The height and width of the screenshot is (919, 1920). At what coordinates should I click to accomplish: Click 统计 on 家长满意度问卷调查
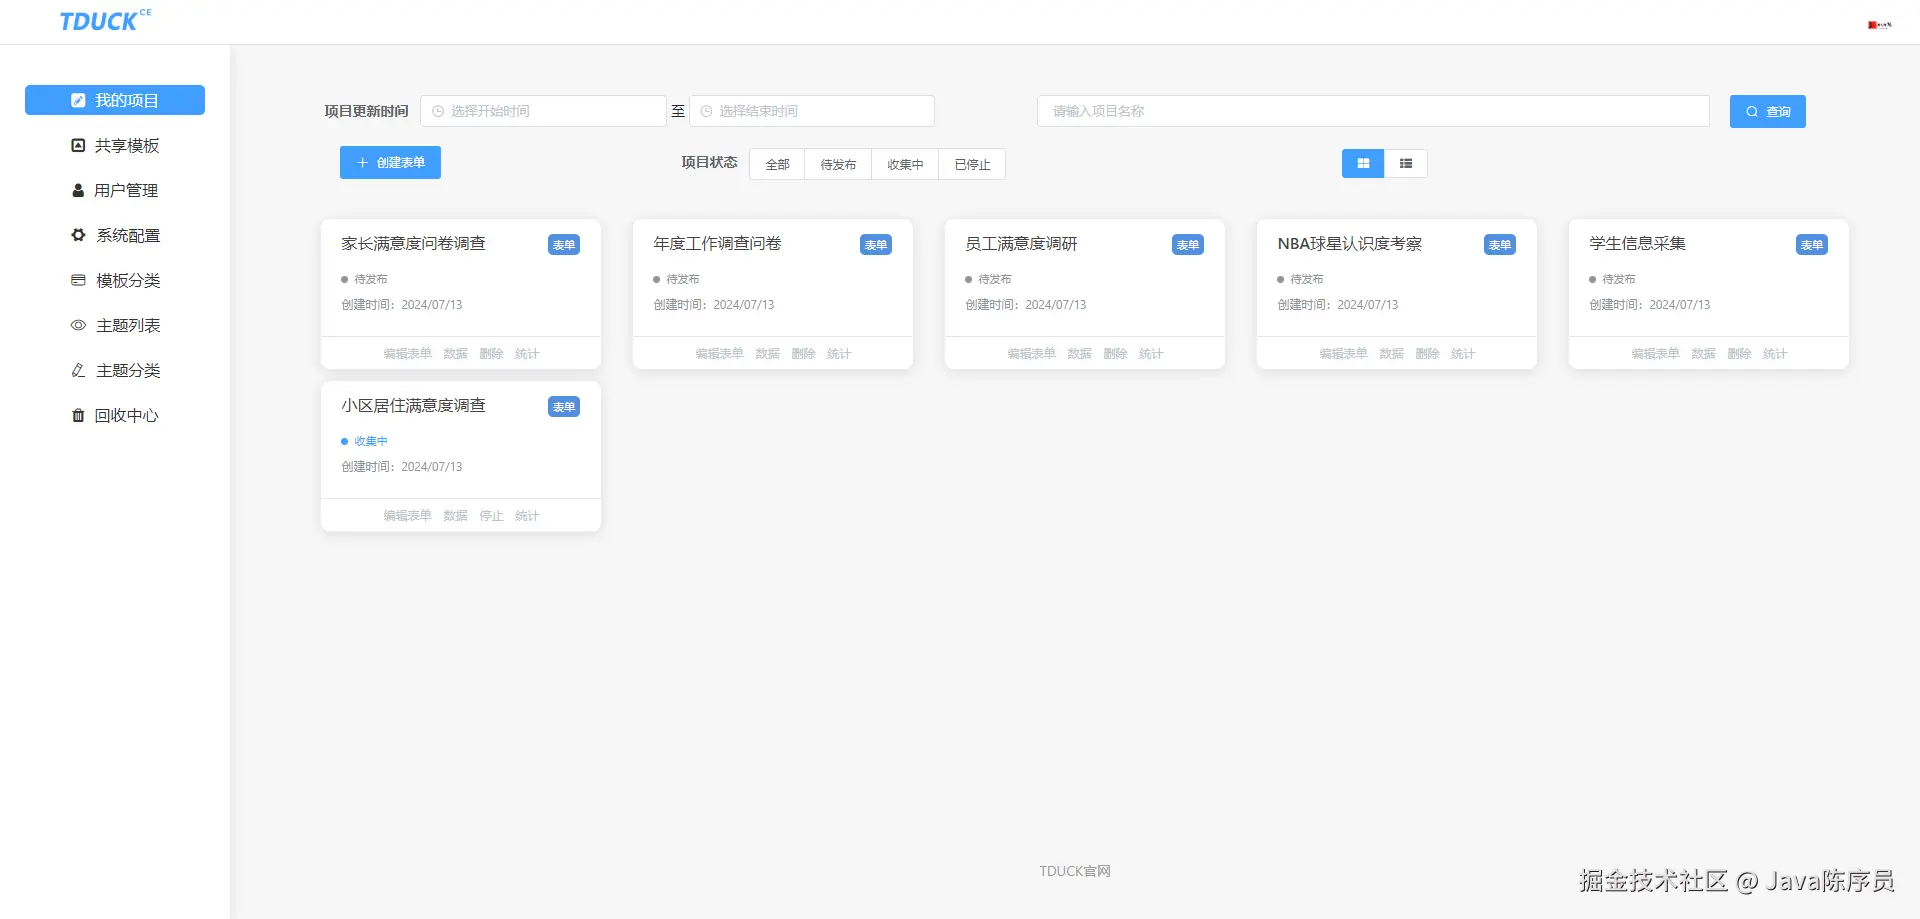527,354
